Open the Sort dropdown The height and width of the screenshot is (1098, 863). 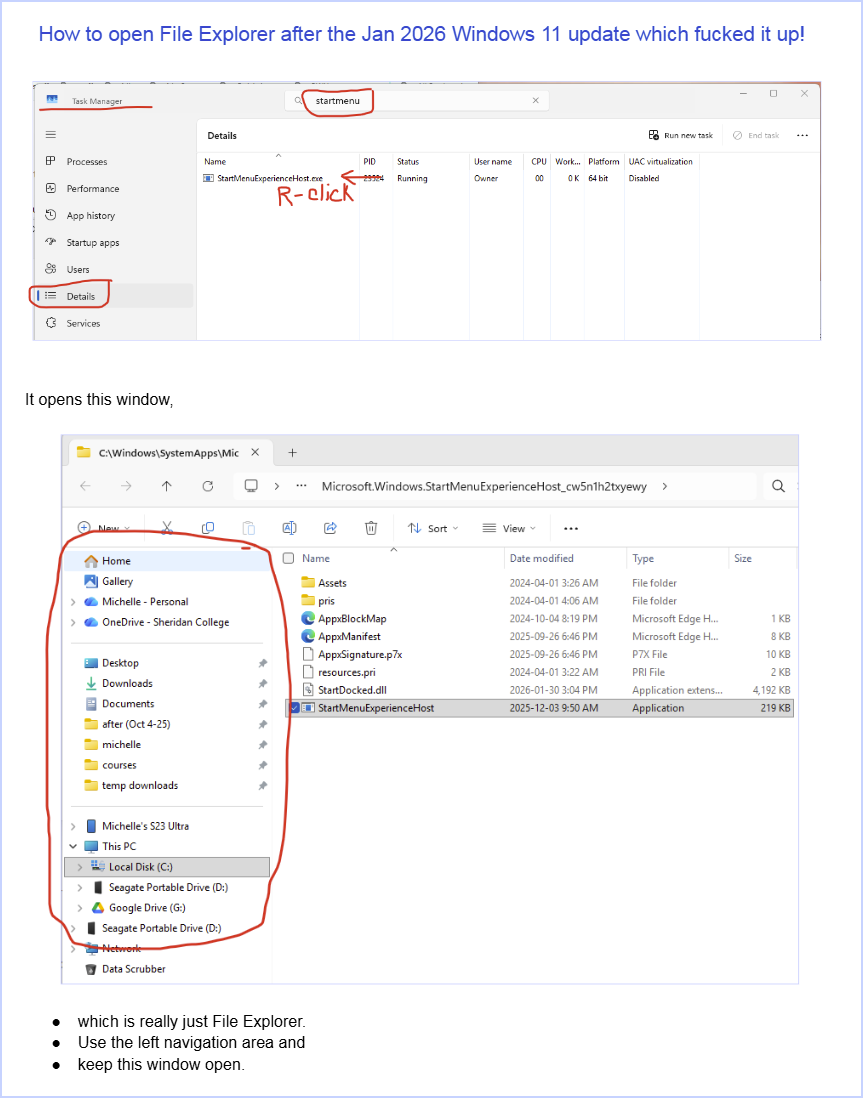pos(433,528)
